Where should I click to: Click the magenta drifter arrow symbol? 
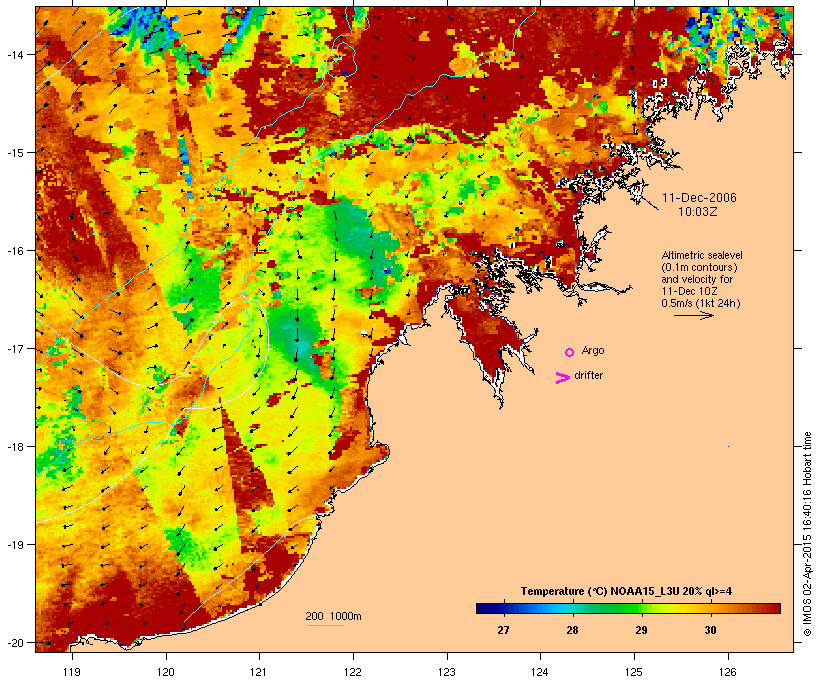point(562,378)
